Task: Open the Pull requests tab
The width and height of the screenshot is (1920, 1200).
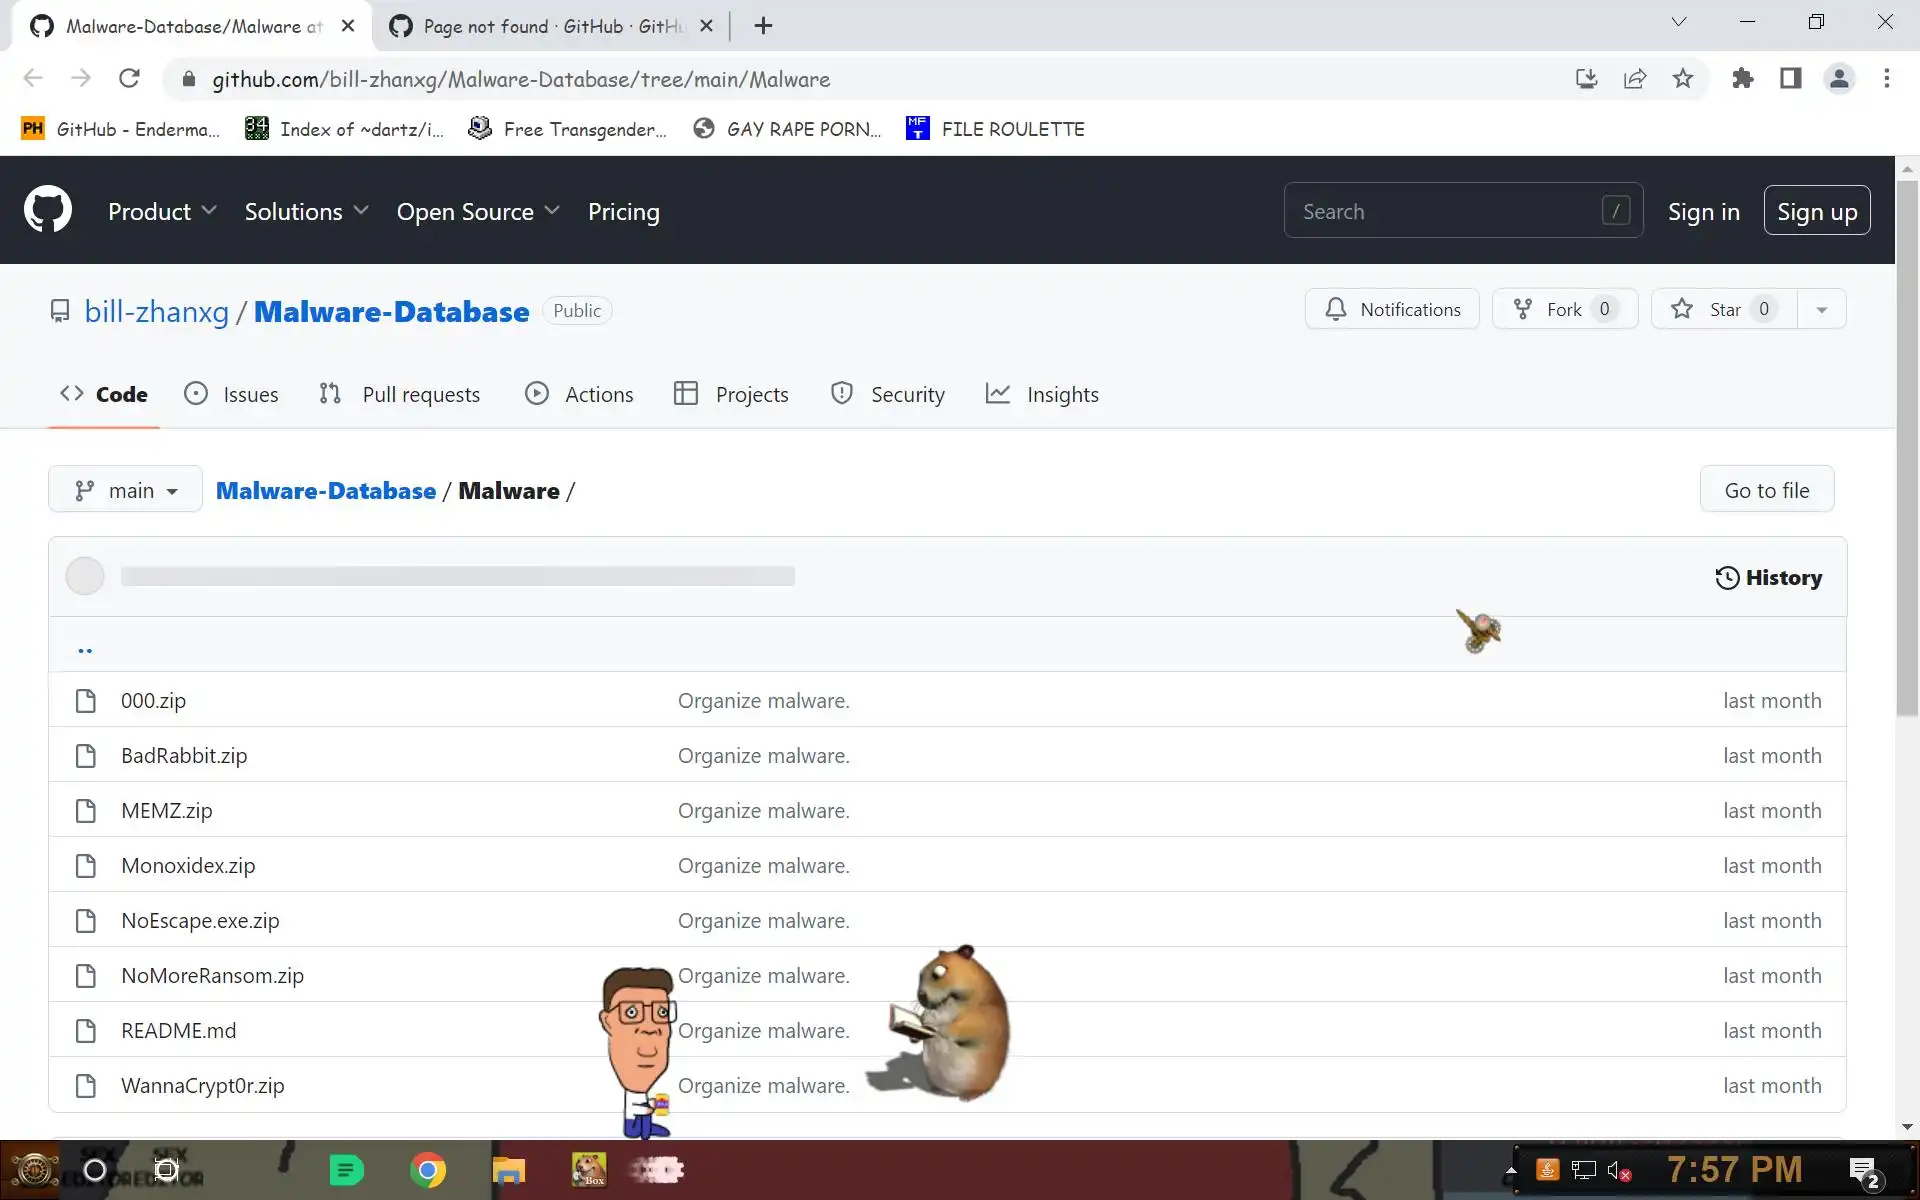Action: (x=400, y=394)
